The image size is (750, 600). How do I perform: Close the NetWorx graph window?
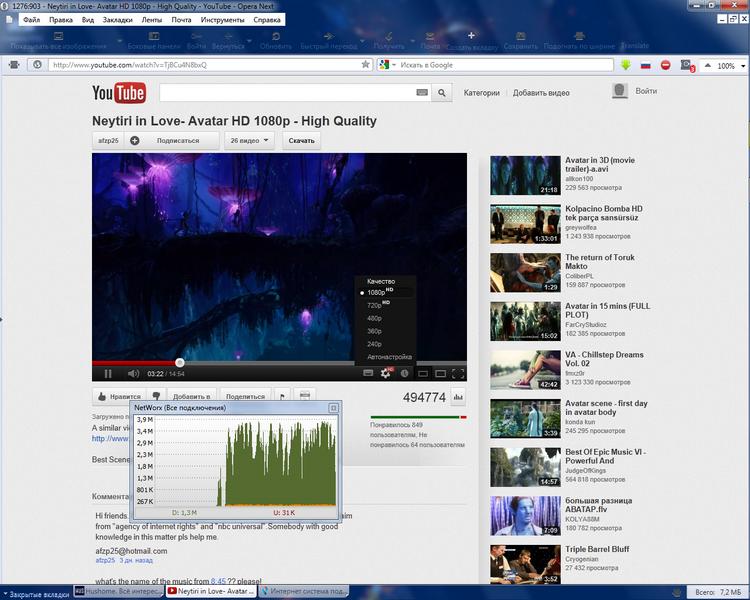coord(333,408)
